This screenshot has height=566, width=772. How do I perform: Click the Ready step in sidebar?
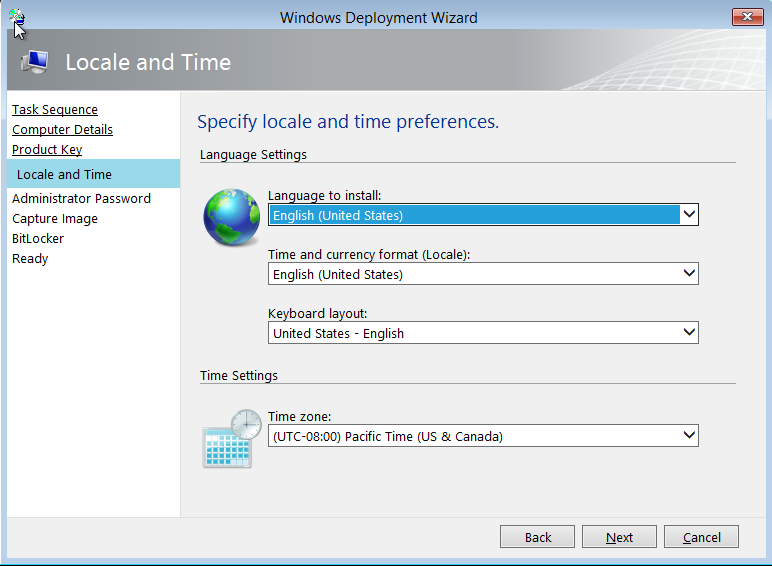30,259
